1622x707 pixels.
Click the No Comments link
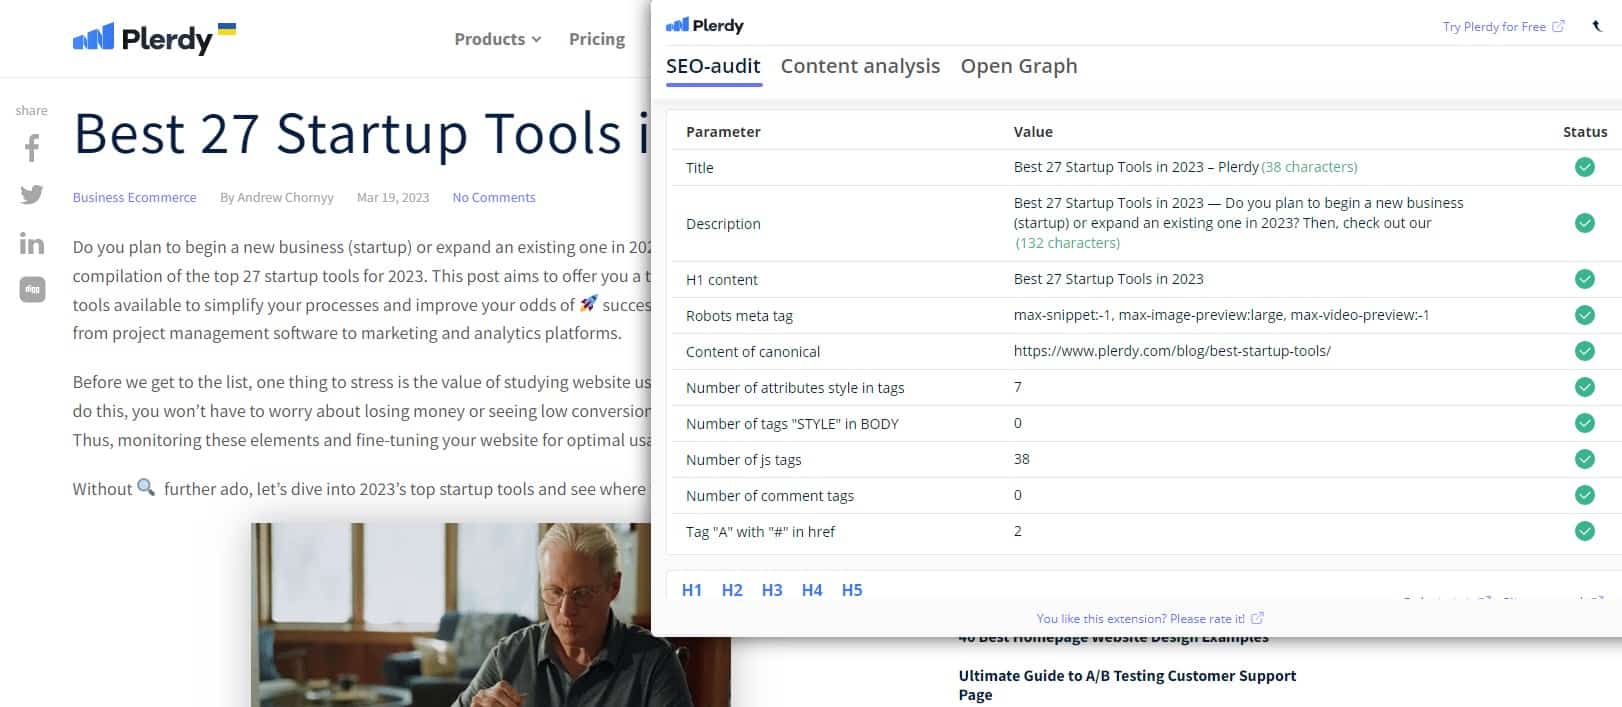pos(494,197)
